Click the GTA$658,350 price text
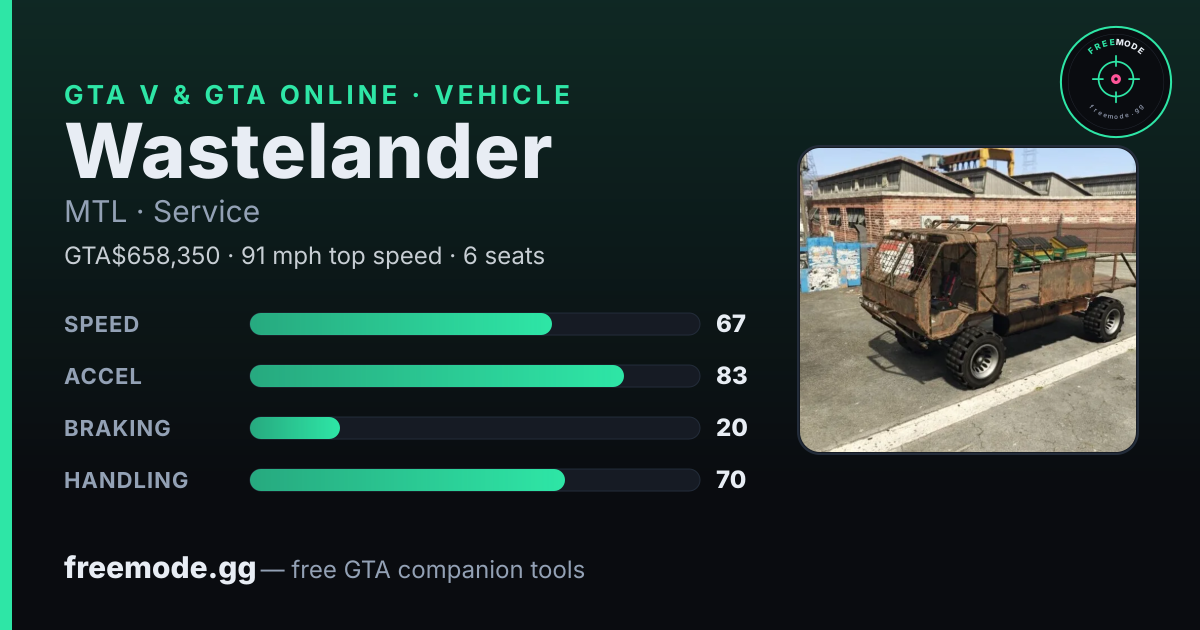 tap(142, 256)
